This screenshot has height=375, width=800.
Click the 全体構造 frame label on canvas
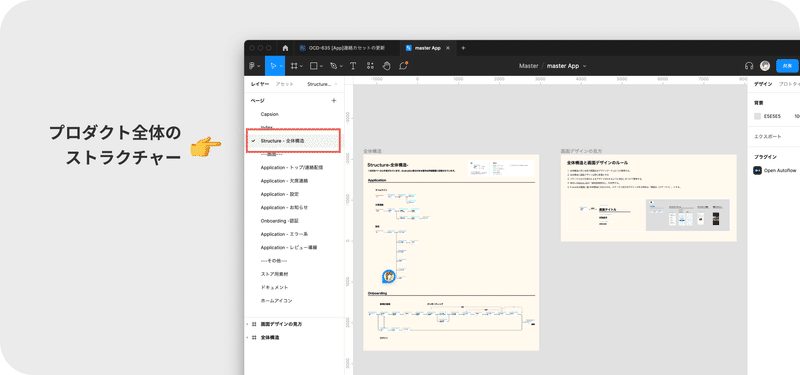pos(372,152)
